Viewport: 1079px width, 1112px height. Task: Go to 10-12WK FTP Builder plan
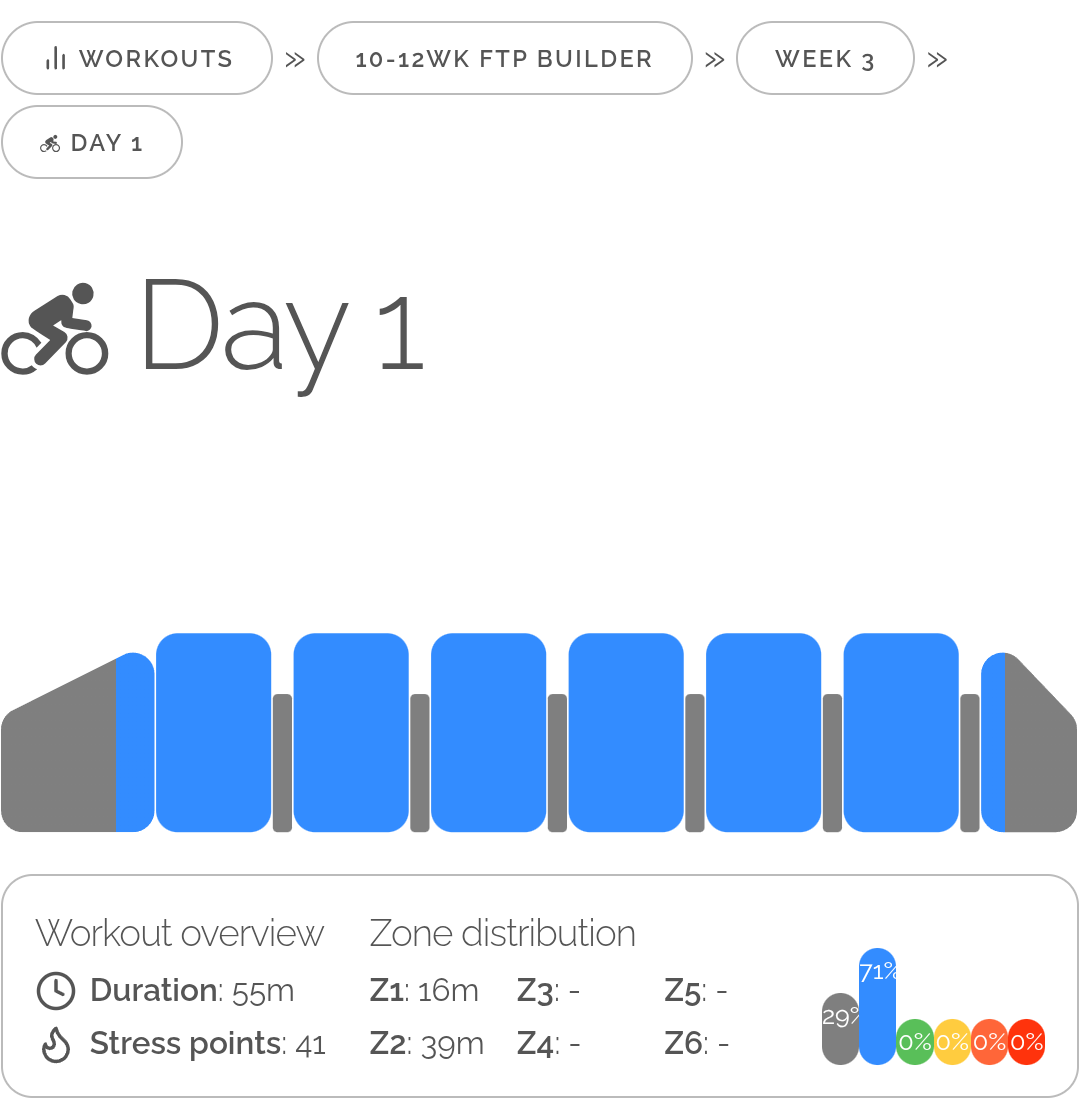504,59
